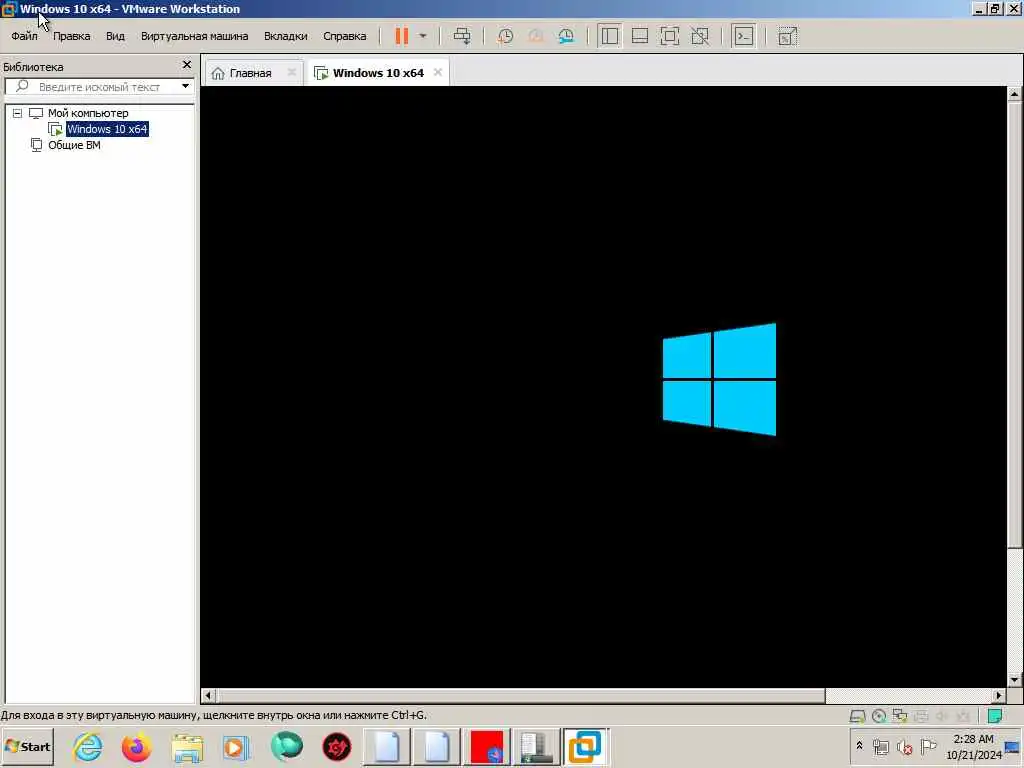Open the red-black round app on taskbar
The image size is (1024, 768).
tap(337, 746)
